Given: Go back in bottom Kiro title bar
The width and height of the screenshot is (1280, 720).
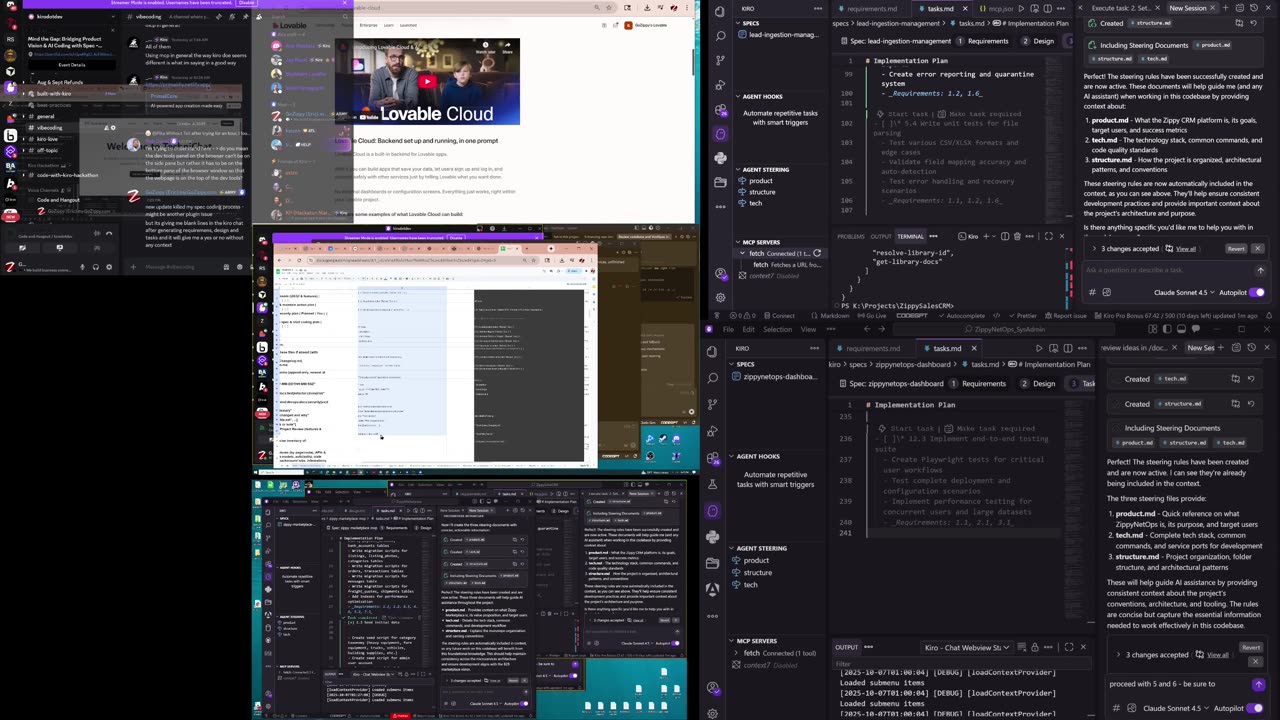Looking at the screenshot, I should (x=867, y=329).
